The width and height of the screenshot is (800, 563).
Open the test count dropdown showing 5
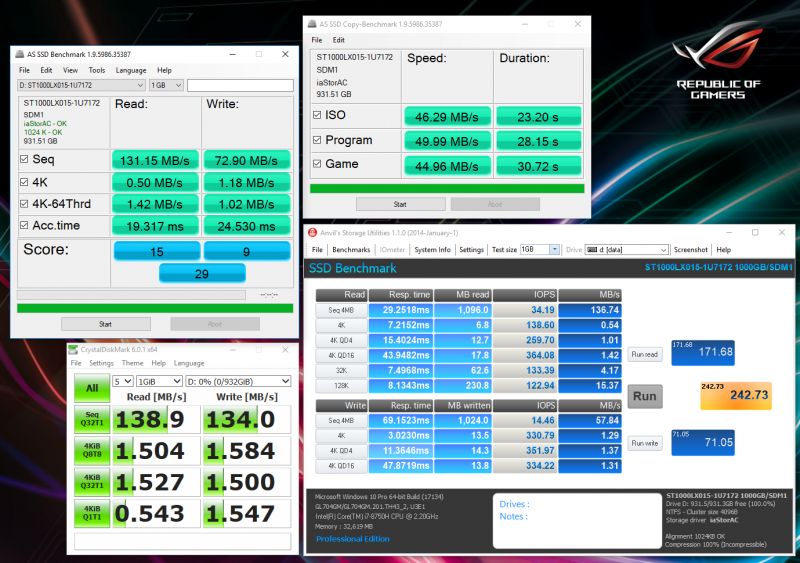click(123, 381)
